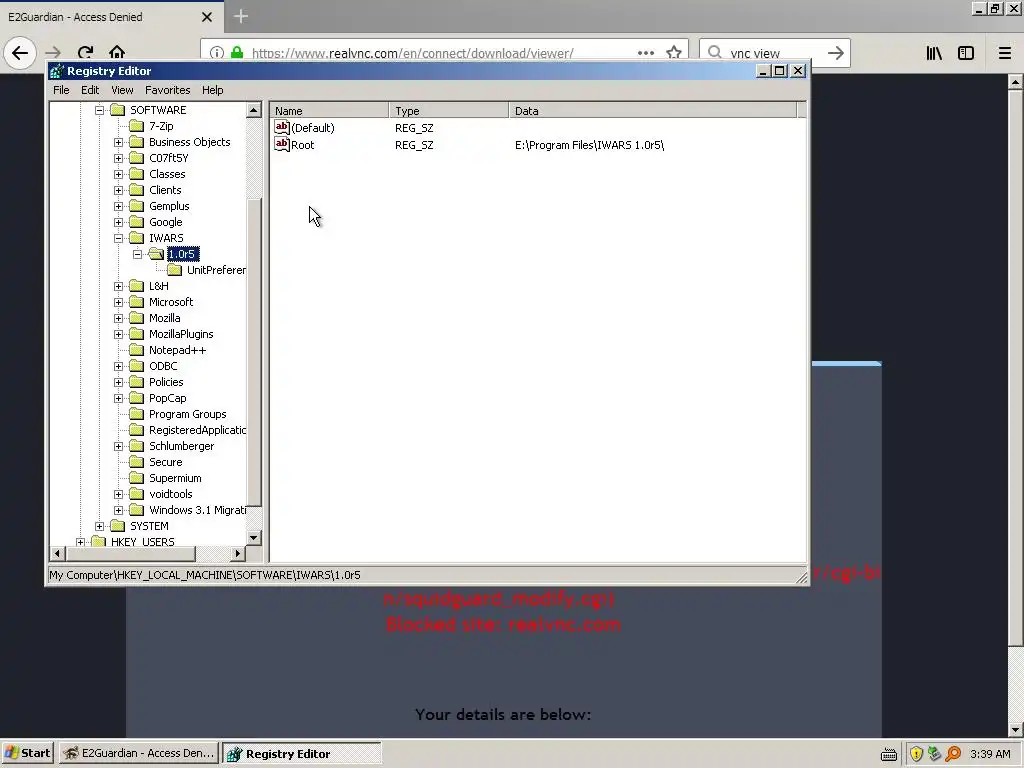The height and width of the screenshot is (768, 1024).
Task: Click the tree scroll-down arrow
Action: [x=254, y=537]
